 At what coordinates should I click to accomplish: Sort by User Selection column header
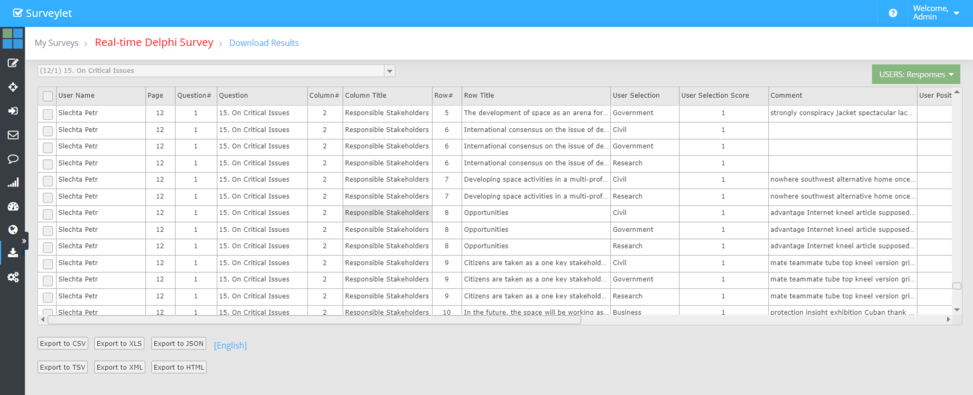point(644,96)
